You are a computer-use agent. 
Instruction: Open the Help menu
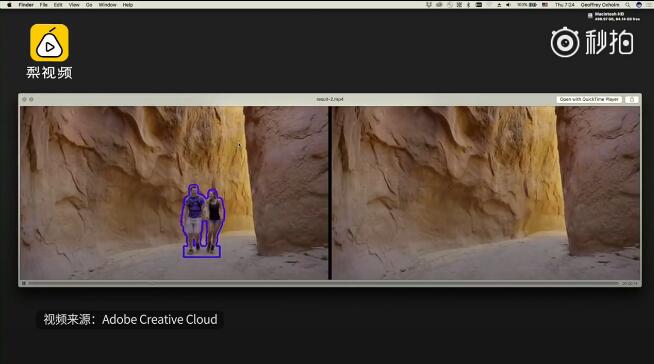tap(128, 5)
